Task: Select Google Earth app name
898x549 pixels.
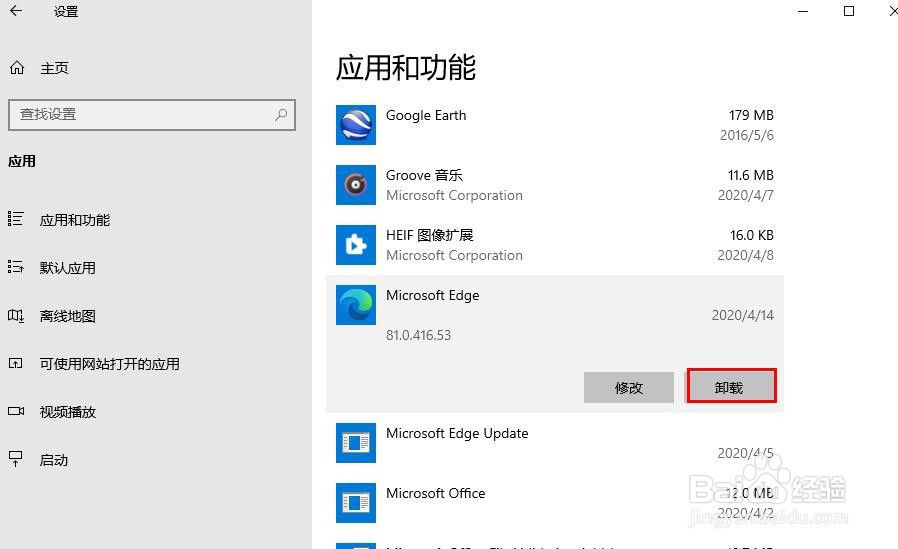Action: pos(426,116)
